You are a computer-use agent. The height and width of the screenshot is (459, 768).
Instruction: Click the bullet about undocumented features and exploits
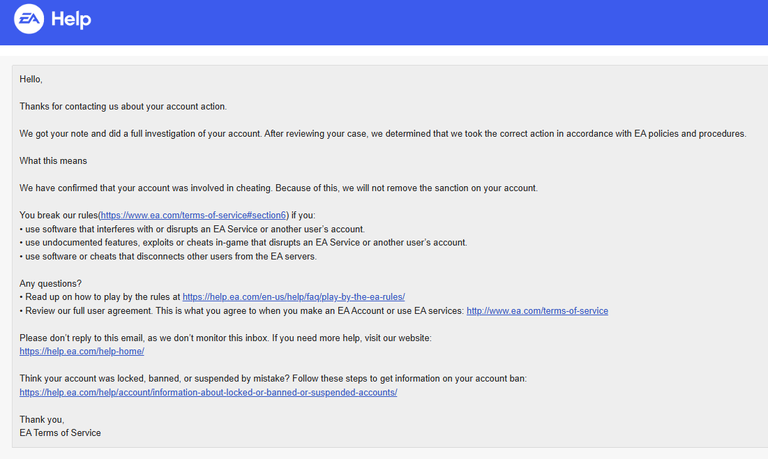point(243,243)
